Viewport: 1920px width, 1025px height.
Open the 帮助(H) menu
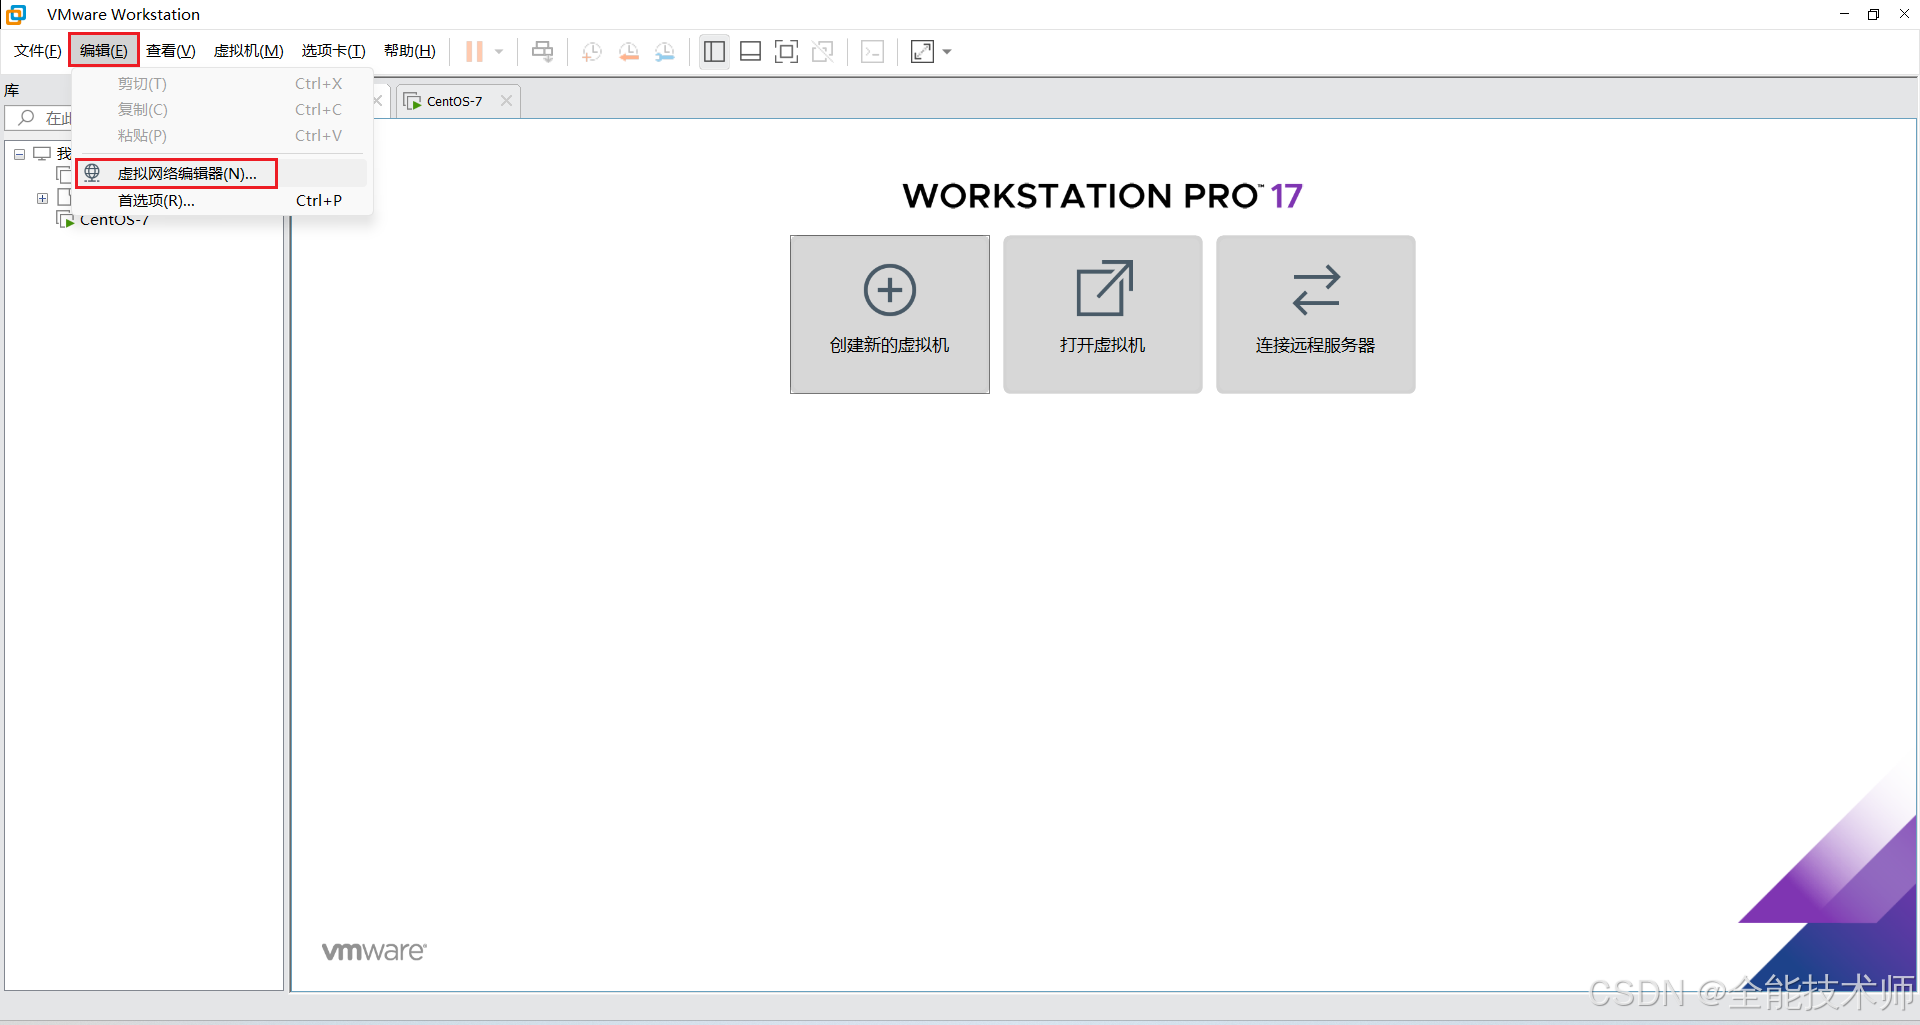tap(410, 51)
